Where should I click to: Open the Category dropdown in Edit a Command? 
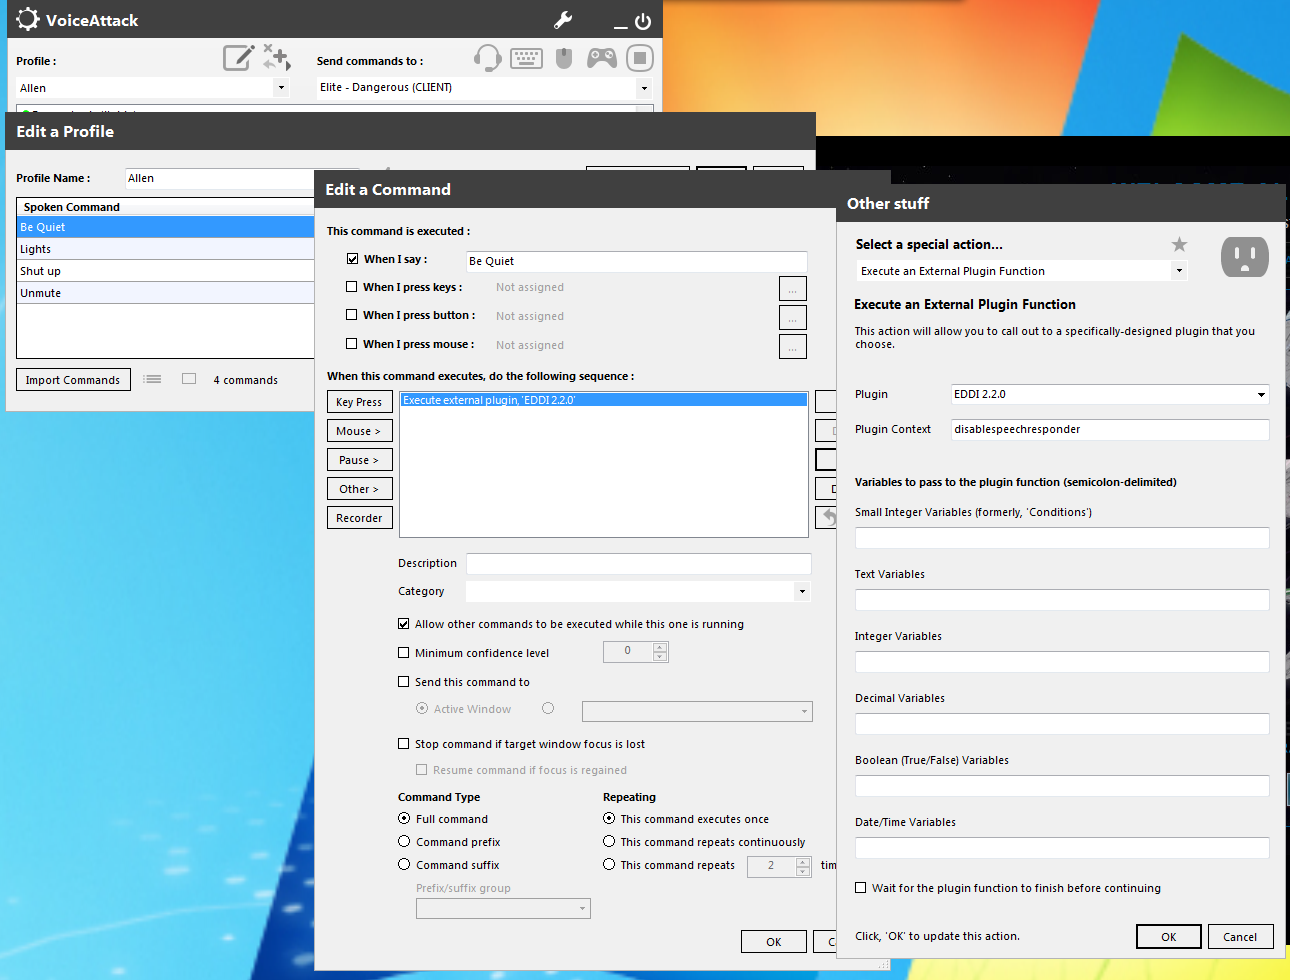click(x=638, y=591)
